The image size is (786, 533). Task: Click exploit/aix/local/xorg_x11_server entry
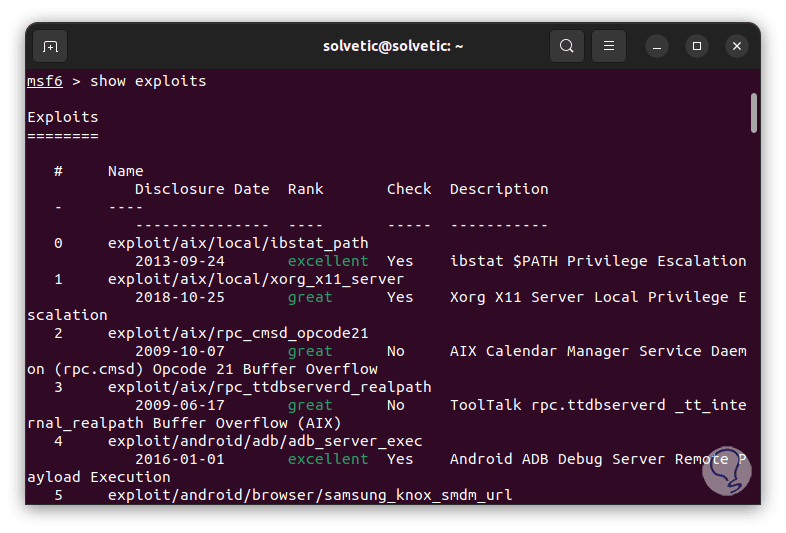click(256, 280)
